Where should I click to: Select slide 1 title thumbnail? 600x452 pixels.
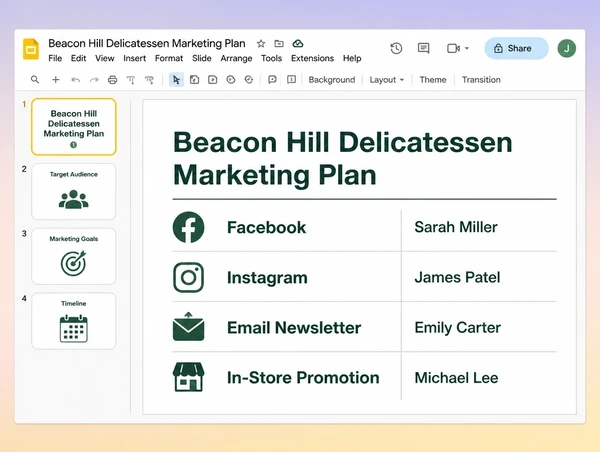[x=74, y=127]
